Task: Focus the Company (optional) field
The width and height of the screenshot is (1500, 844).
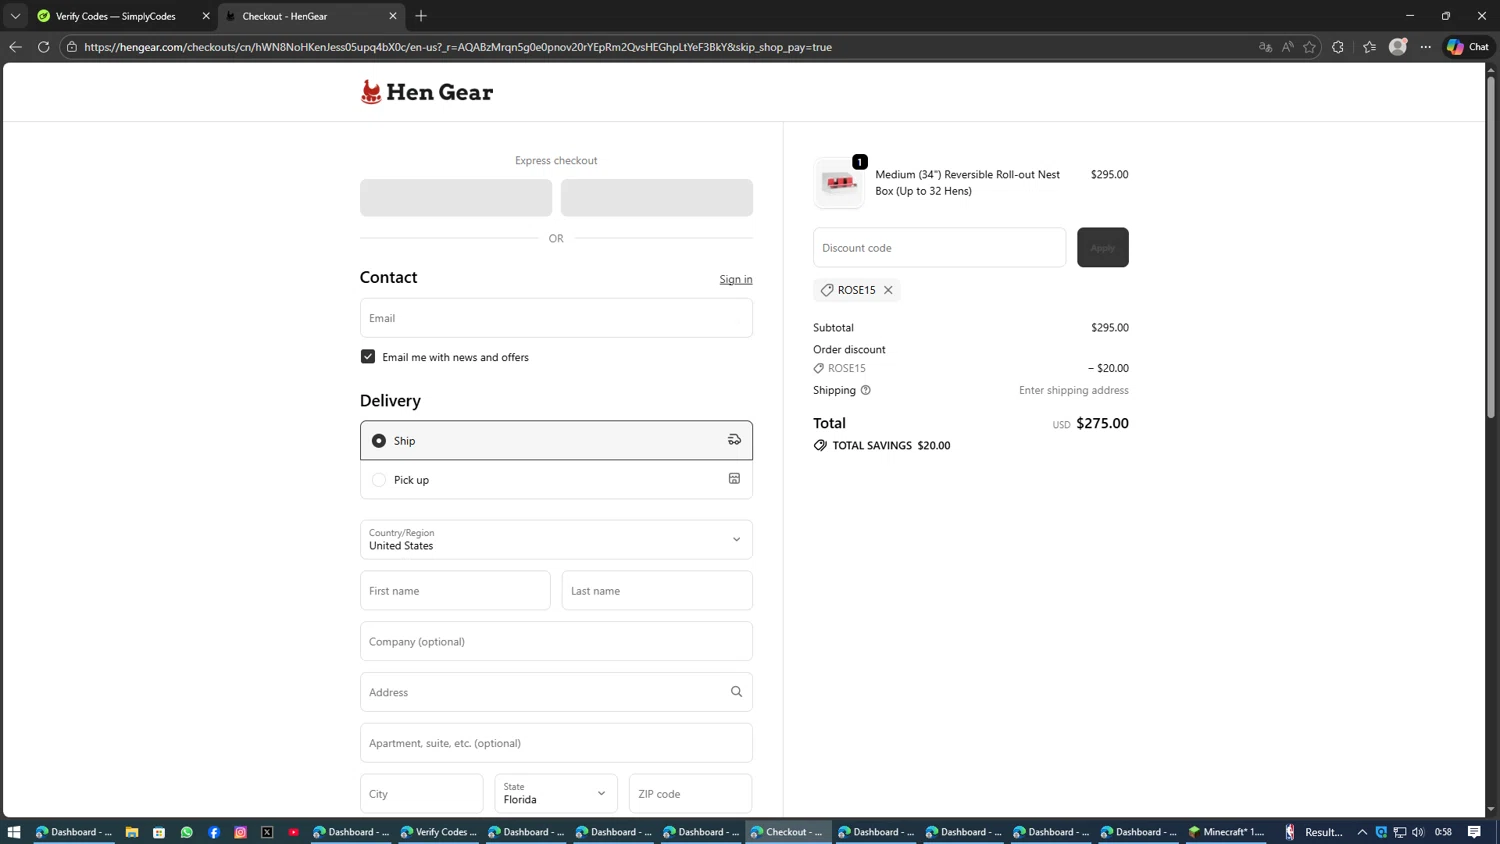Action: pos(556,641)
